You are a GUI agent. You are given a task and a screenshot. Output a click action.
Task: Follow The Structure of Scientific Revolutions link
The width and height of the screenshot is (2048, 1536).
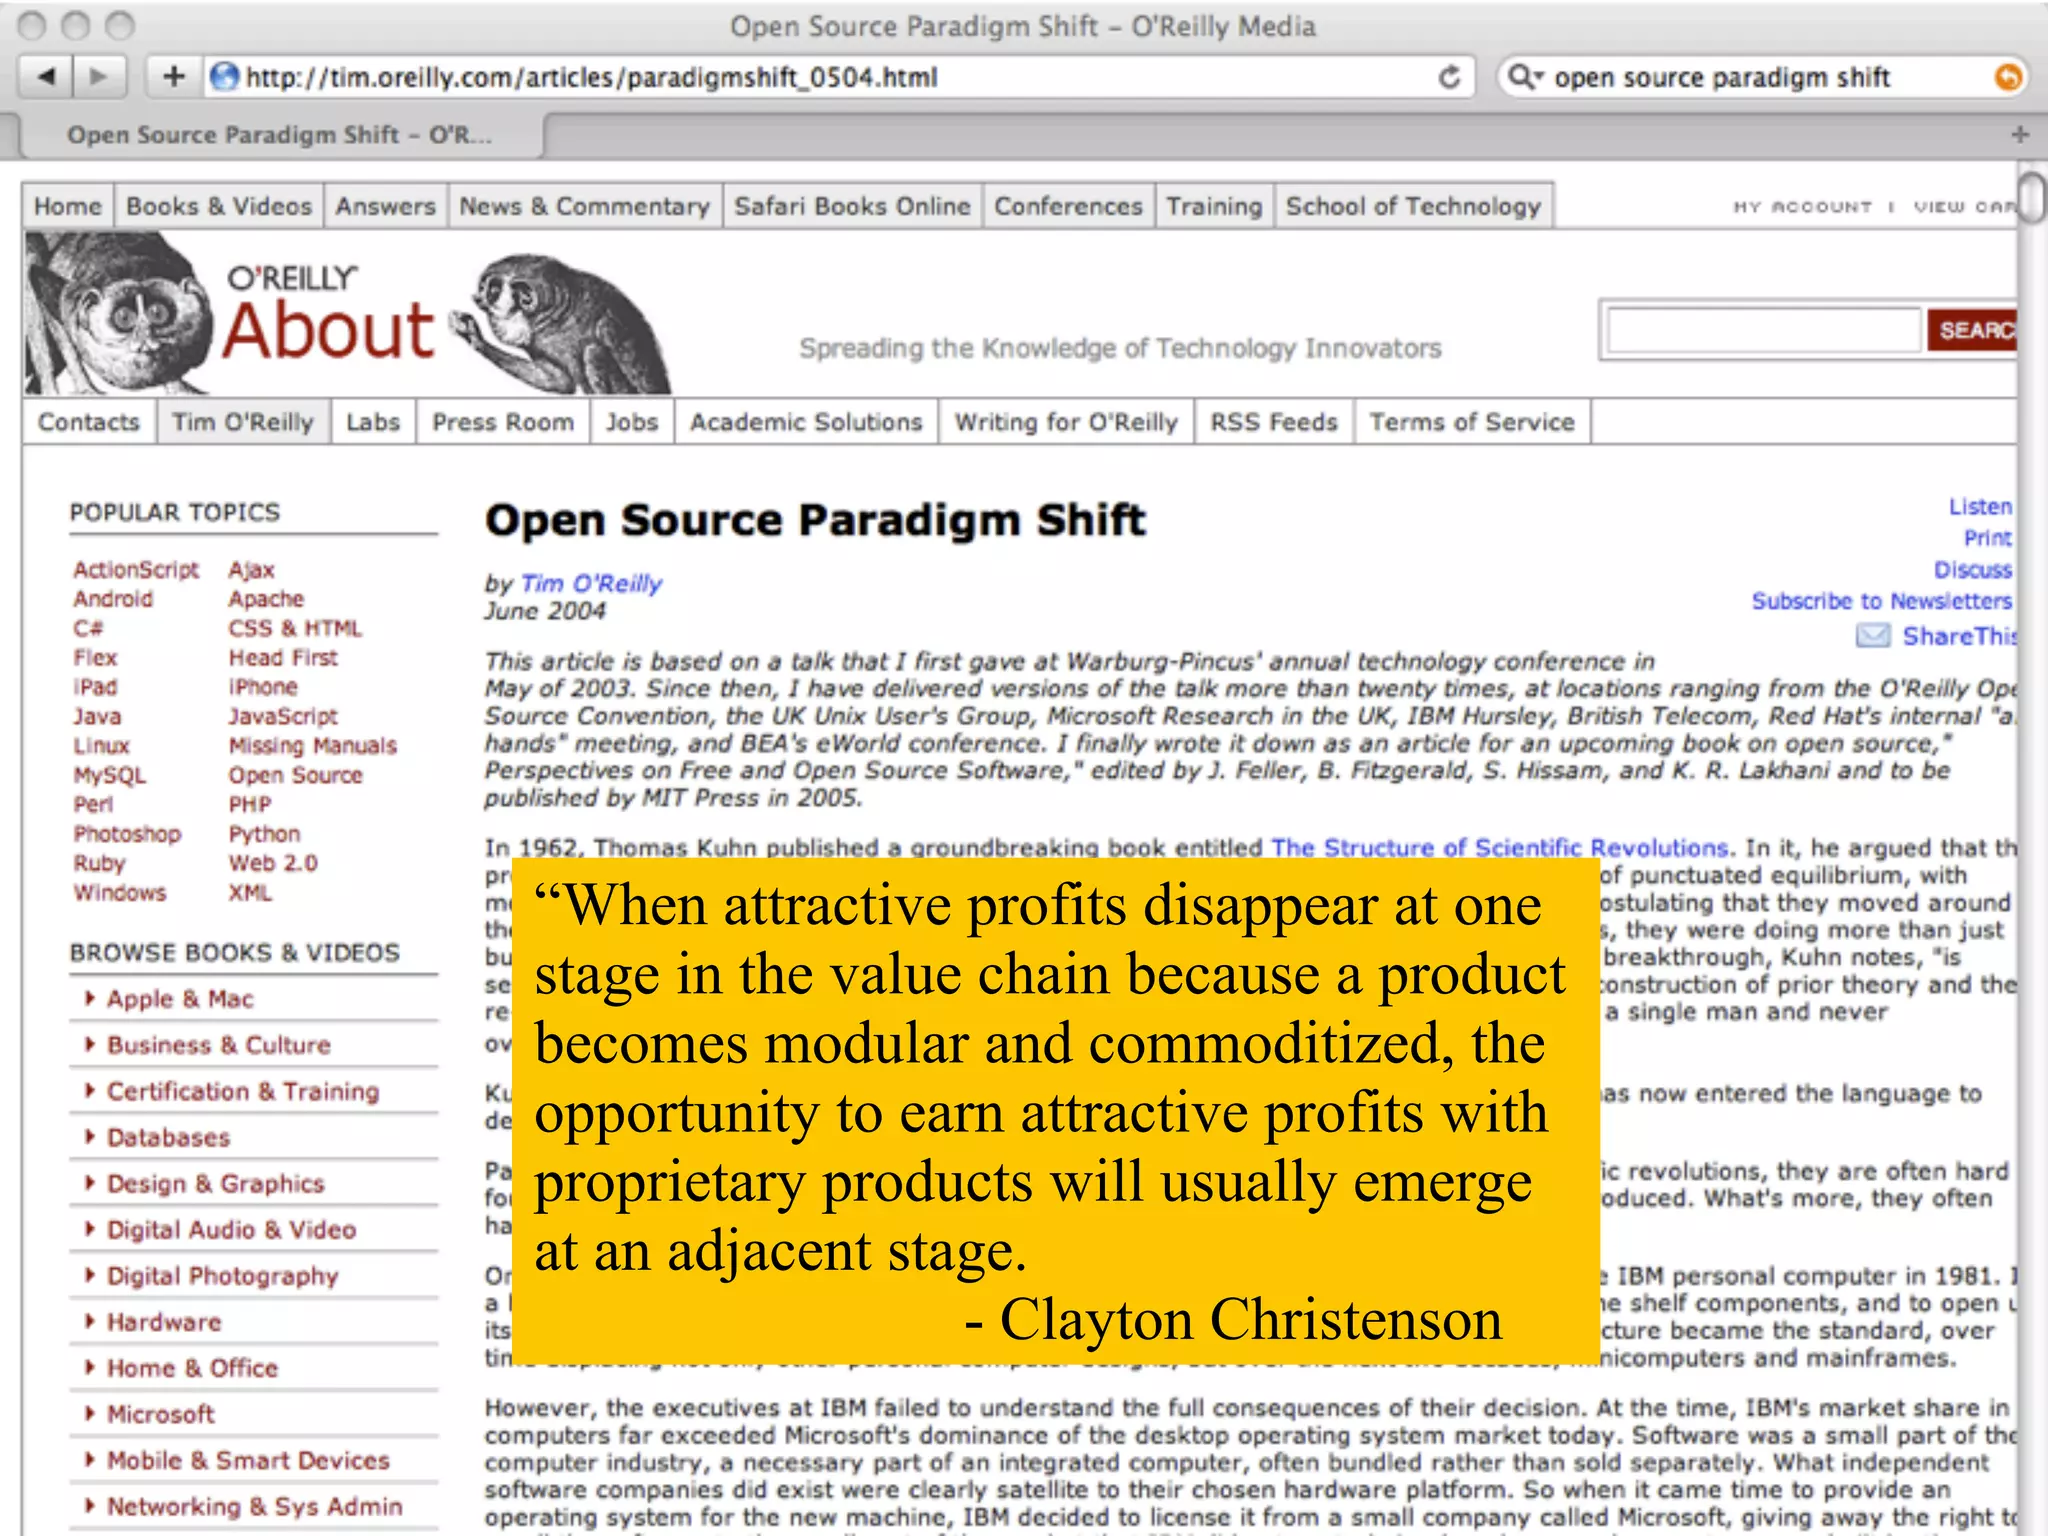[x=1498, y=847]
